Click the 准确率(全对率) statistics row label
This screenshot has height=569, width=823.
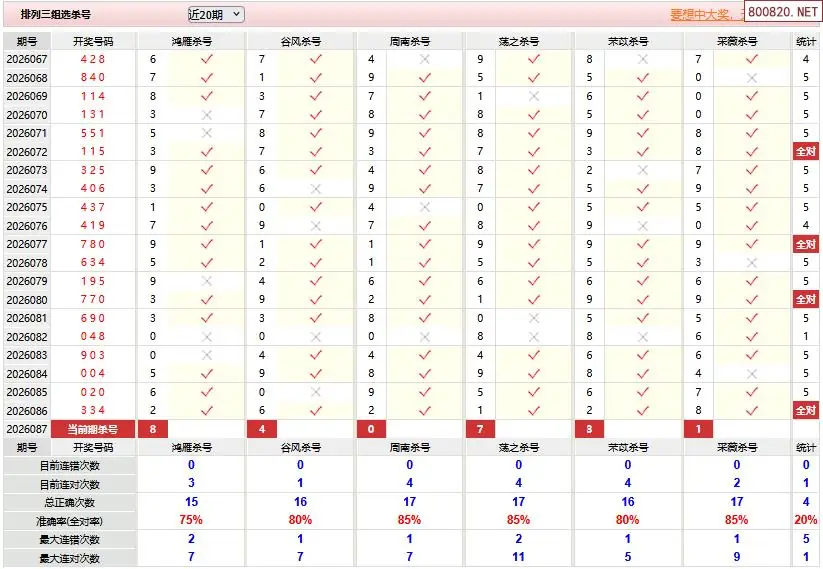click(x=69, y=521)
